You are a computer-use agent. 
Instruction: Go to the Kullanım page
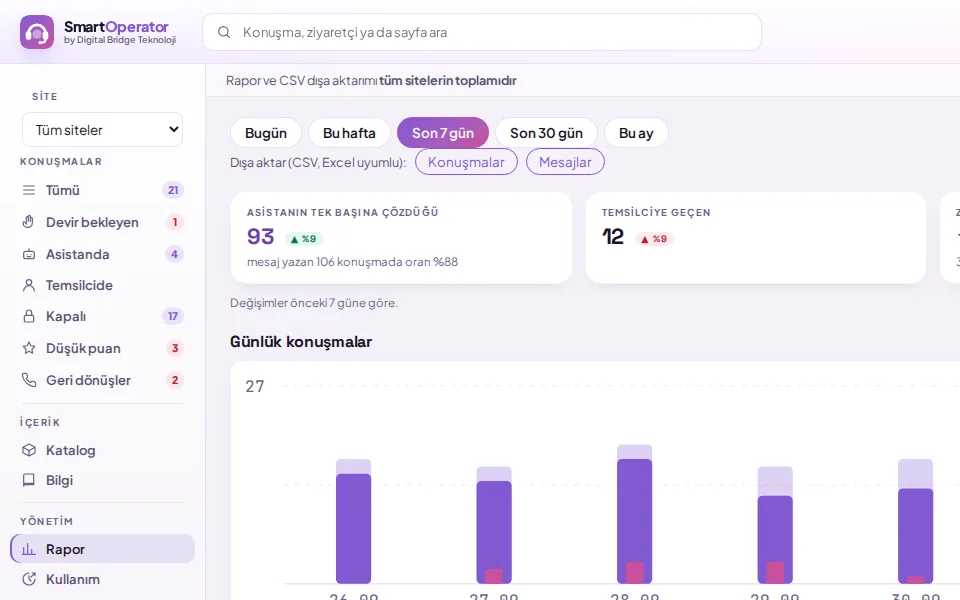(102, 579)
